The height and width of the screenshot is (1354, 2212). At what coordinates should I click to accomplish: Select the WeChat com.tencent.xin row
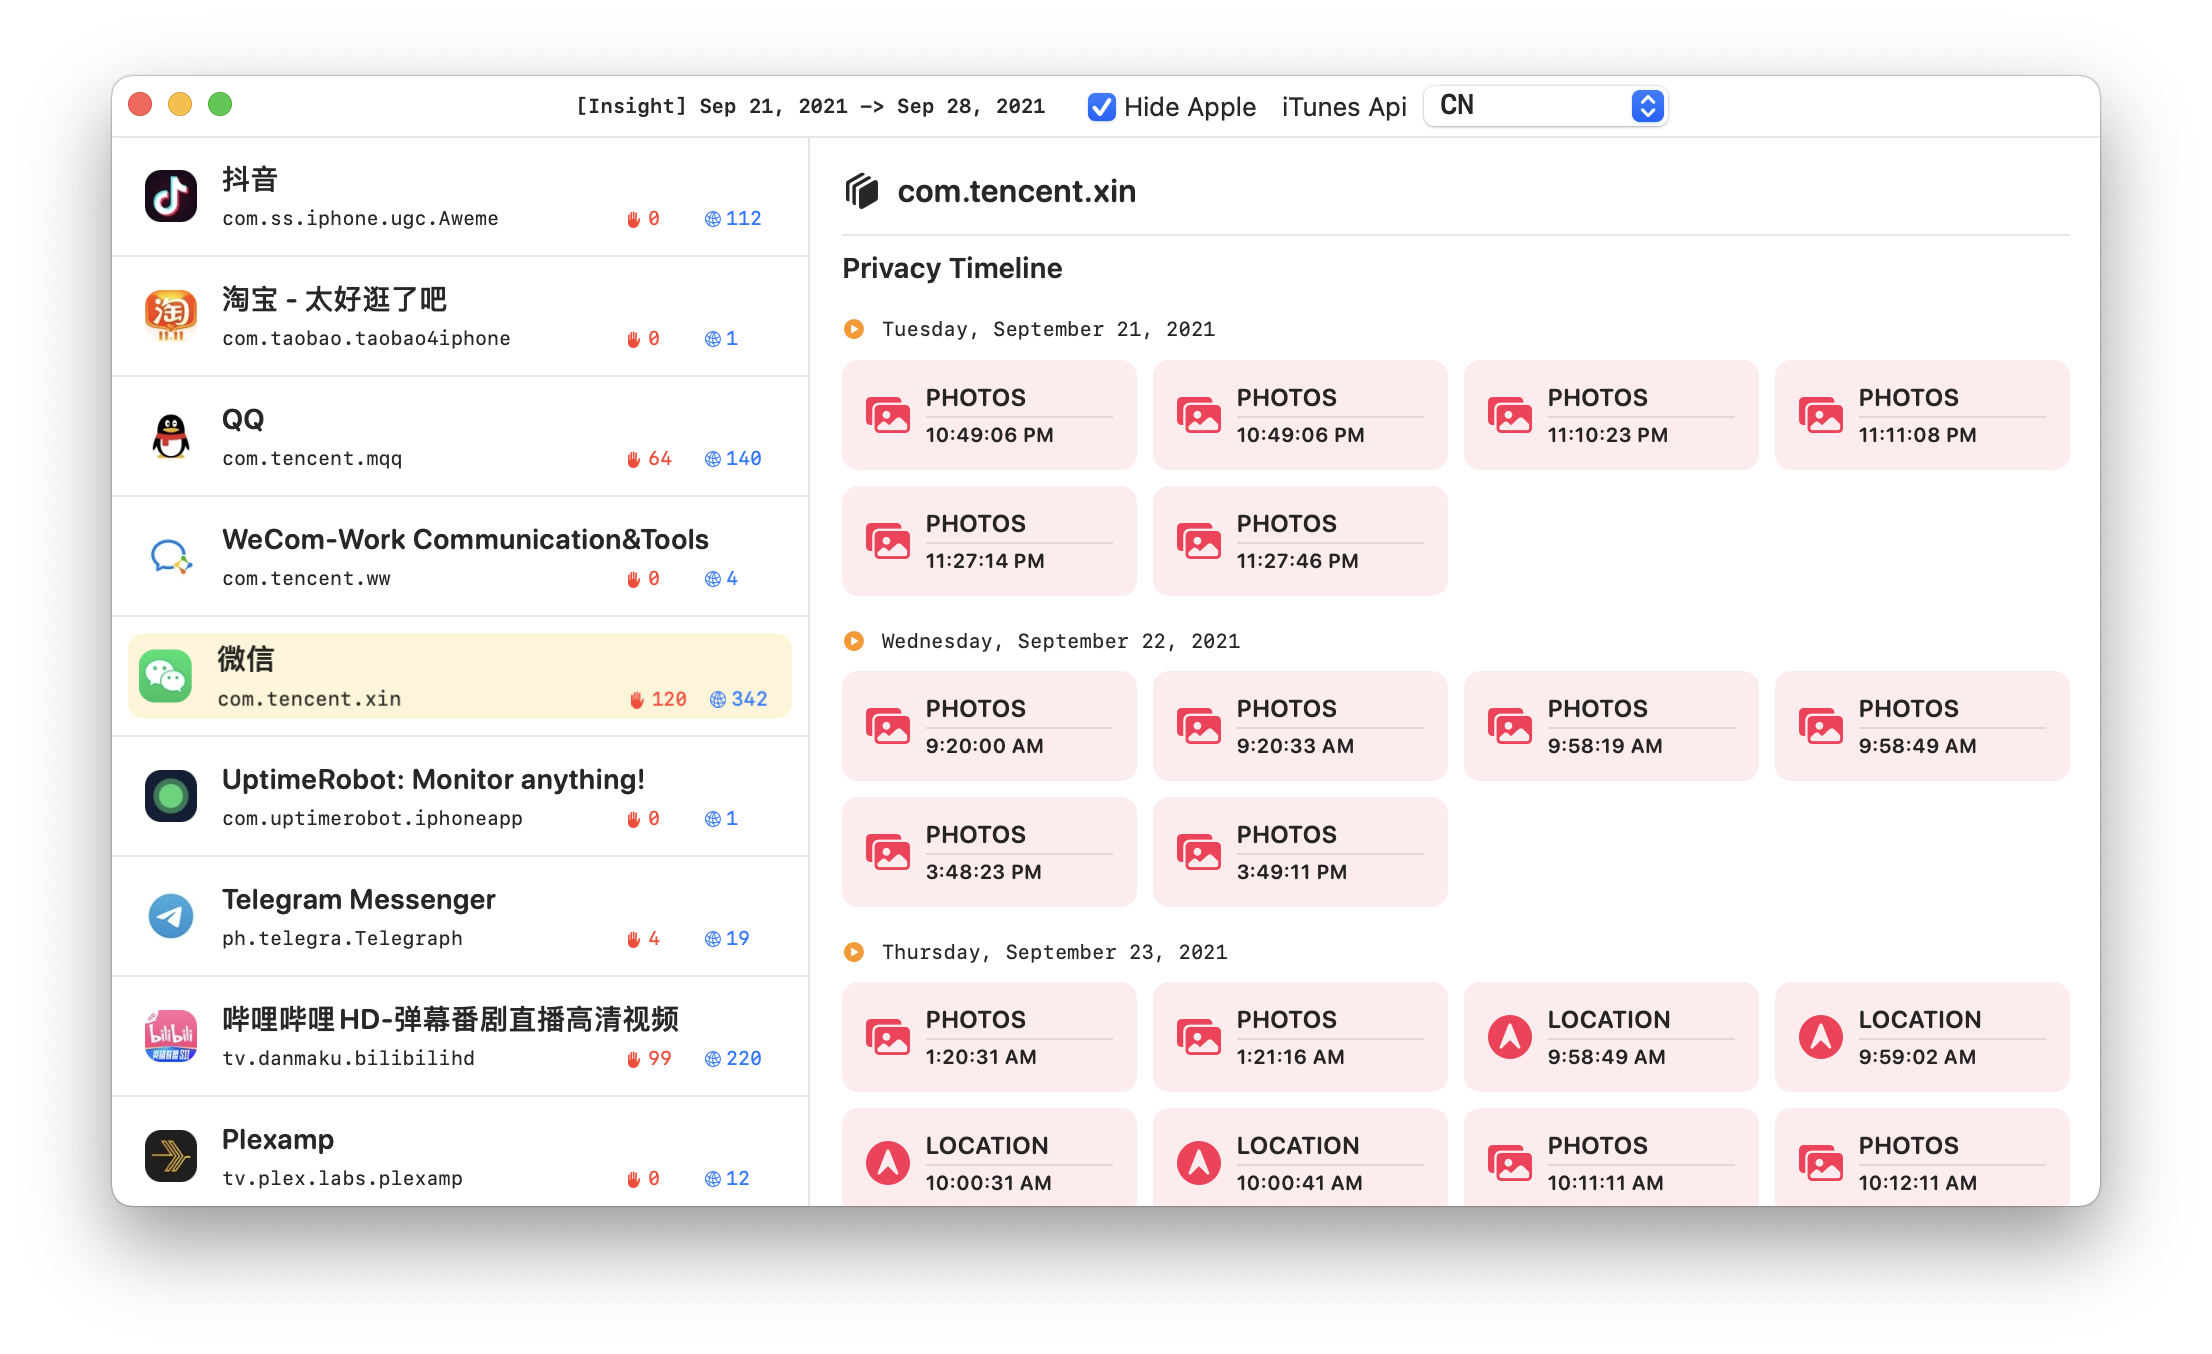point(460,677)
